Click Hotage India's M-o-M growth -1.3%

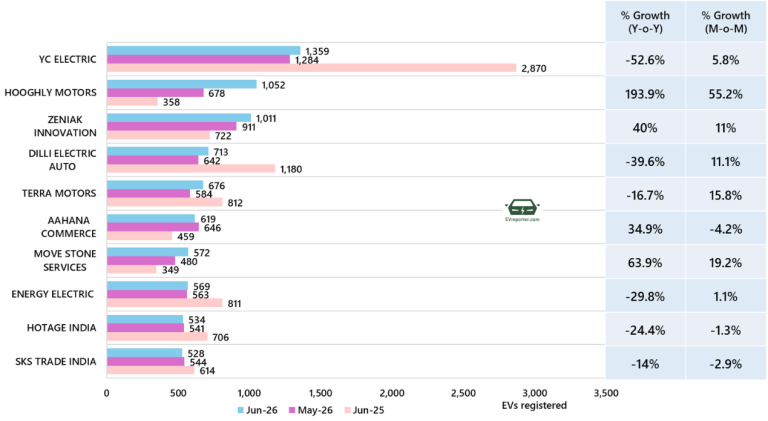(726, 330)
